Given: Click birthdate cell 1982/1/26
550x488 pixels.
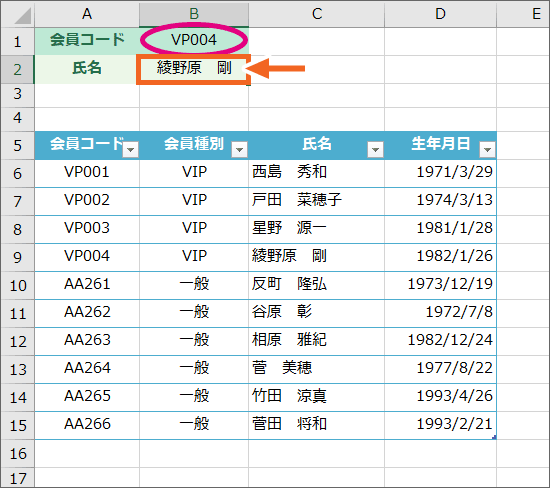Looking at the screenshot, I should point(441,256).
